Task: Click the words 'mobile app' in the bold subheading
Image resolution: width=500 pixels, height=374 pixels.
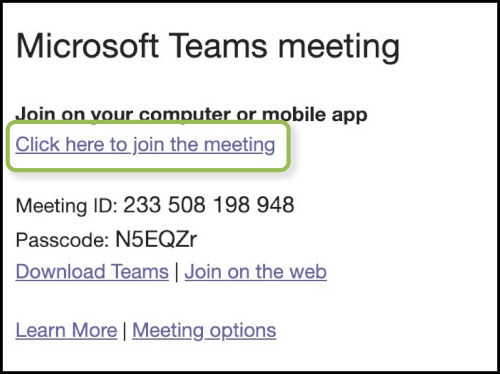Action: tap(315, 115)
